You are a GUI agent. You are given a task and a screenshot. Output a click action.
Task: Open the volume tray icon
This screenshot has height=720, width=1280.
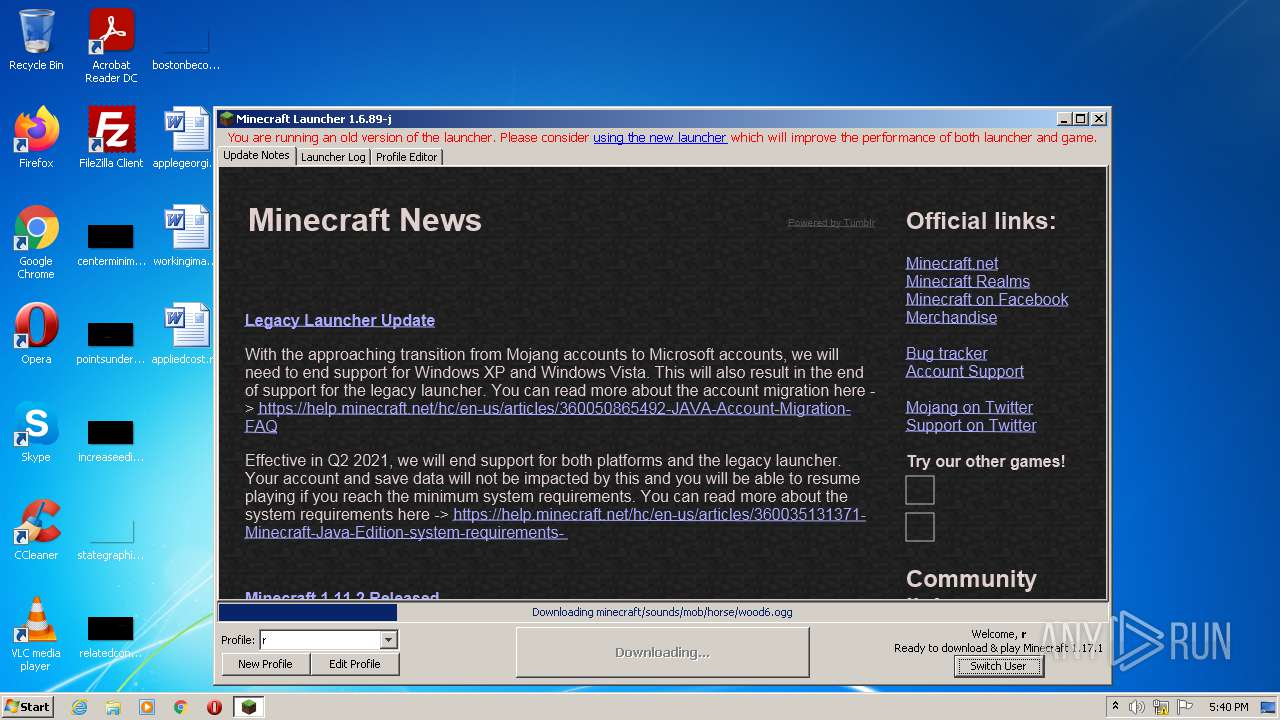(1137, 707)
